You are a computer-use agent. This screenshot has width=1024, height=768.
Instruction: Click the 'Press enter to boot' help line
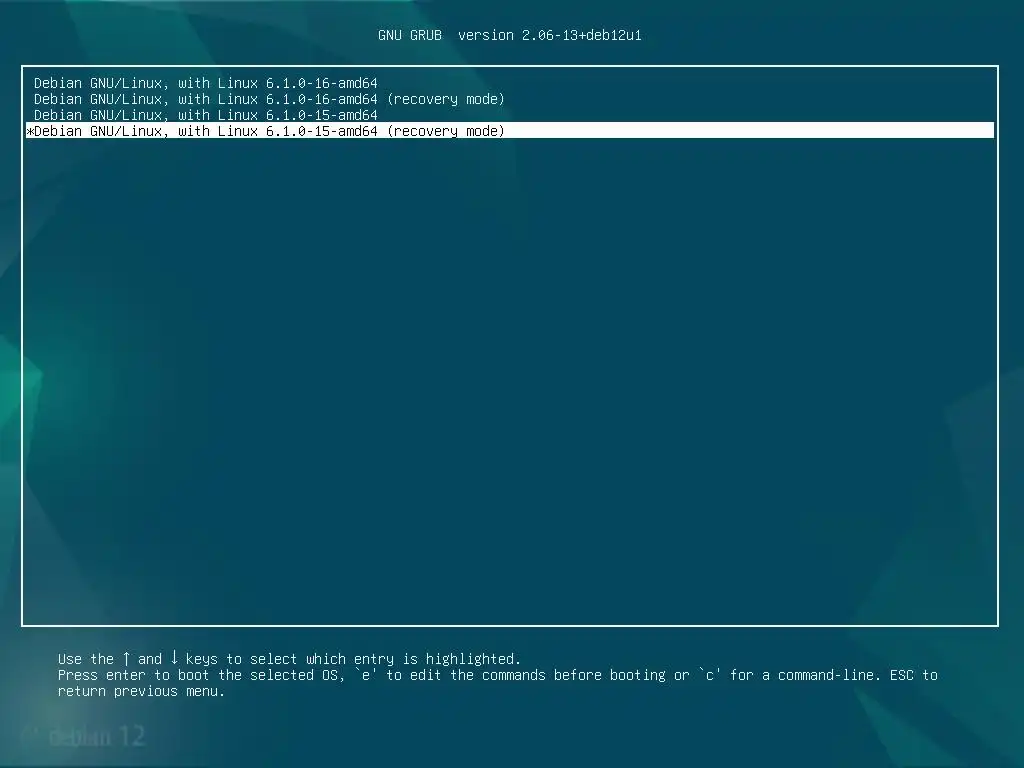(x=498, y=675)
